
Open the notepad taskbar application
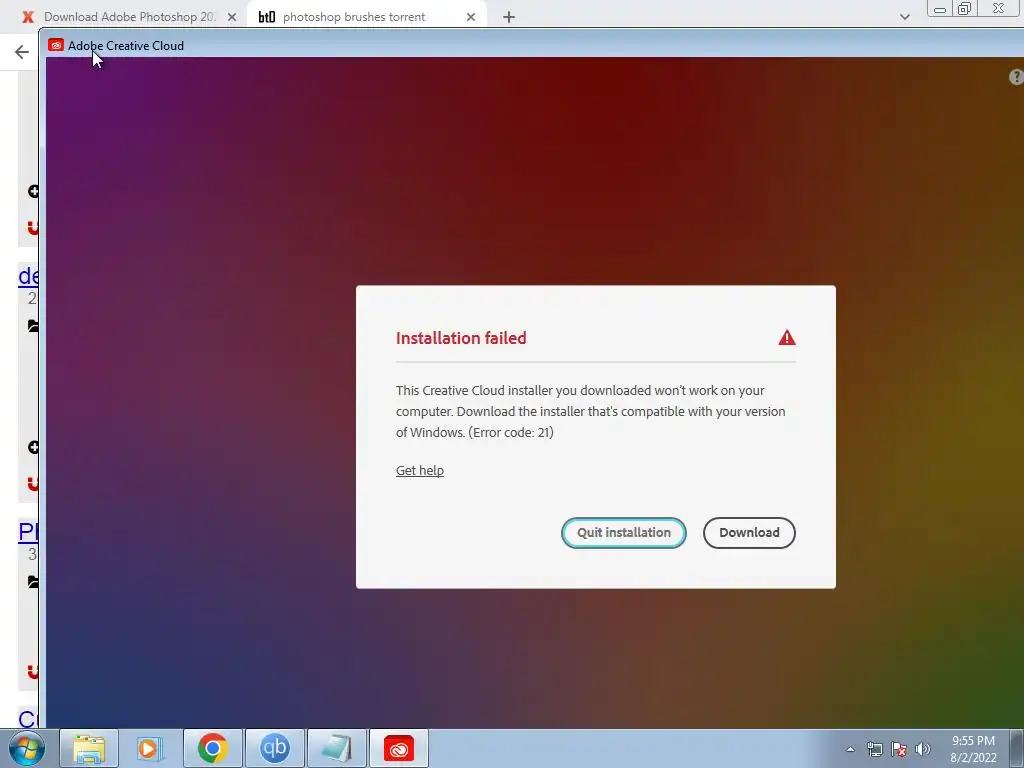coord(337,748)
